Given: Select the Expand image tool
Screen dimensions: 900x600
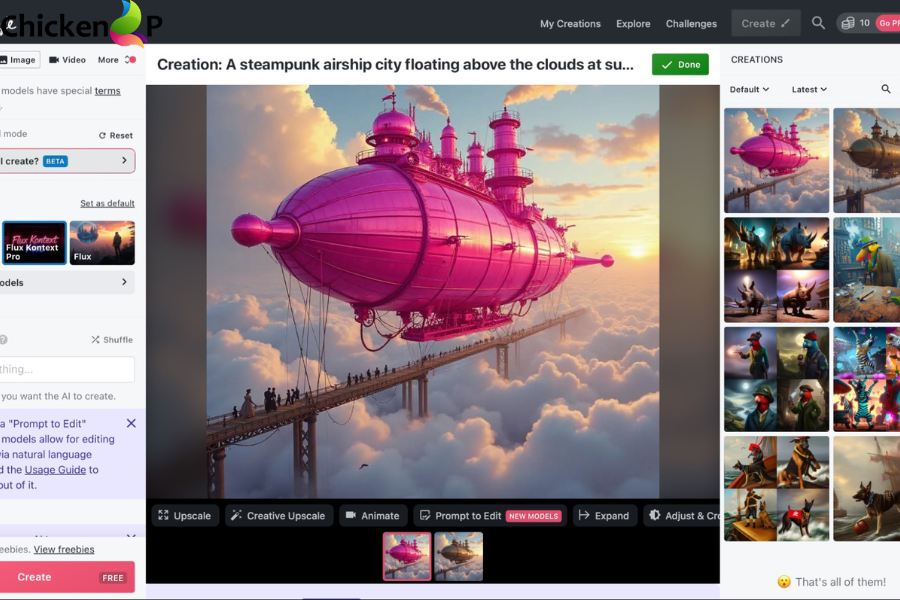Looking at the screenshot, I should click(x=604, y=515).
